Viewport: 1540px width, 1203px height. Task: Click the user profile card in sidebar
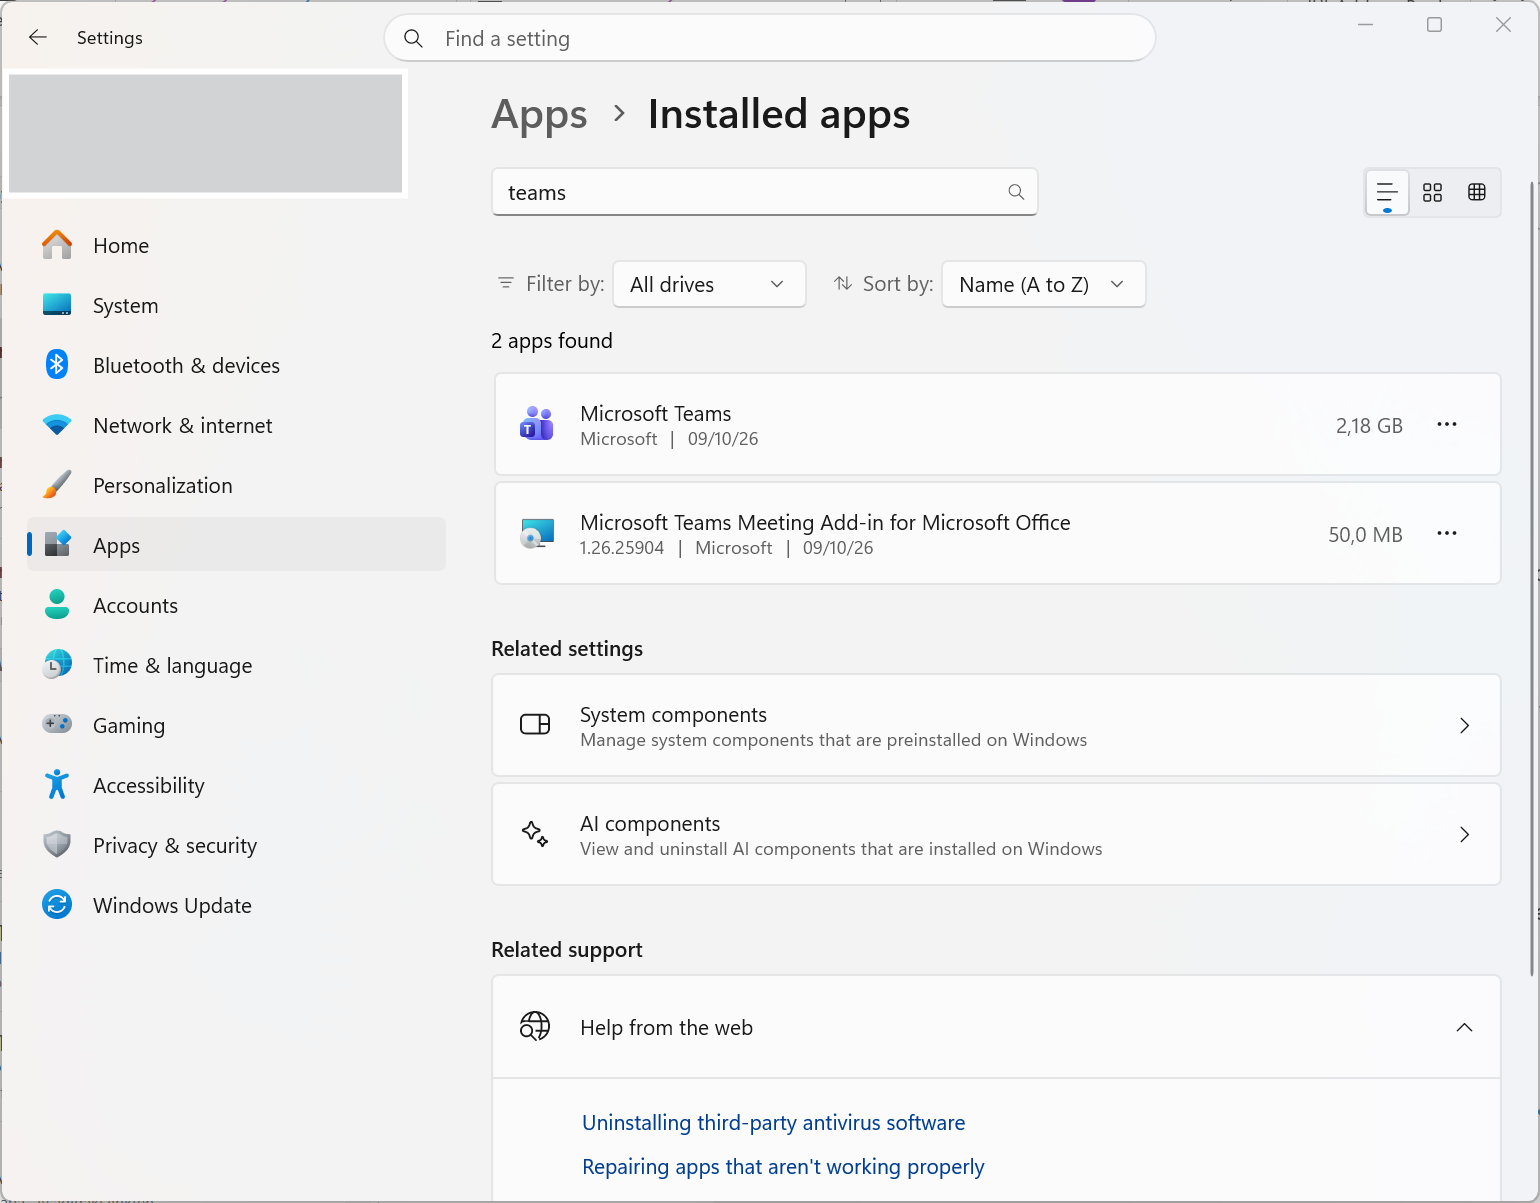pyautogui.click(x=206, y=133)
